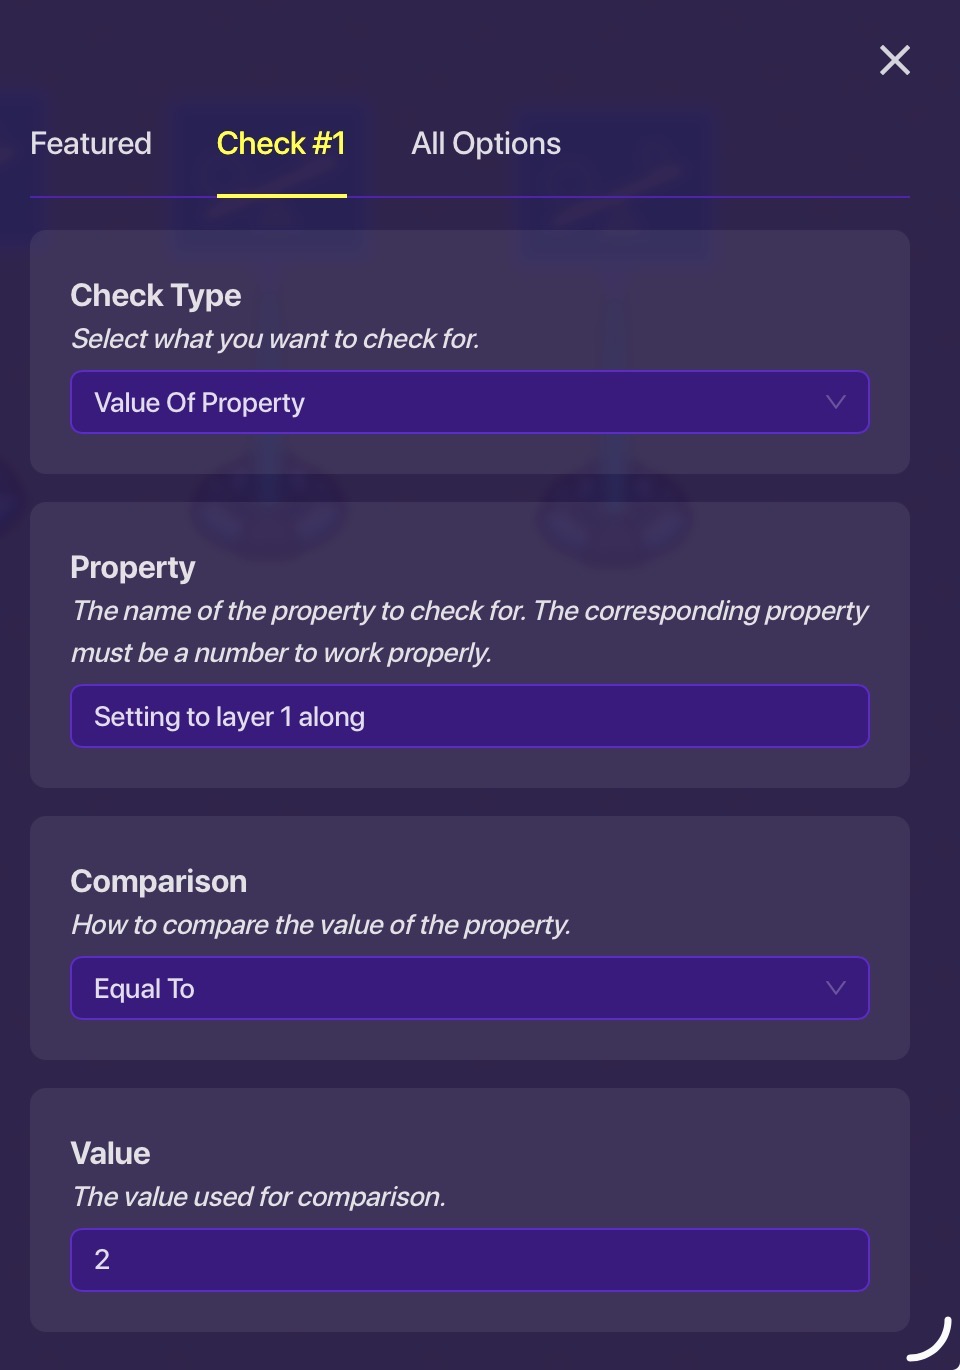This screenshot has height=1370, width=960.
Task: Focus the Property name input field
Action: point(470,716)
